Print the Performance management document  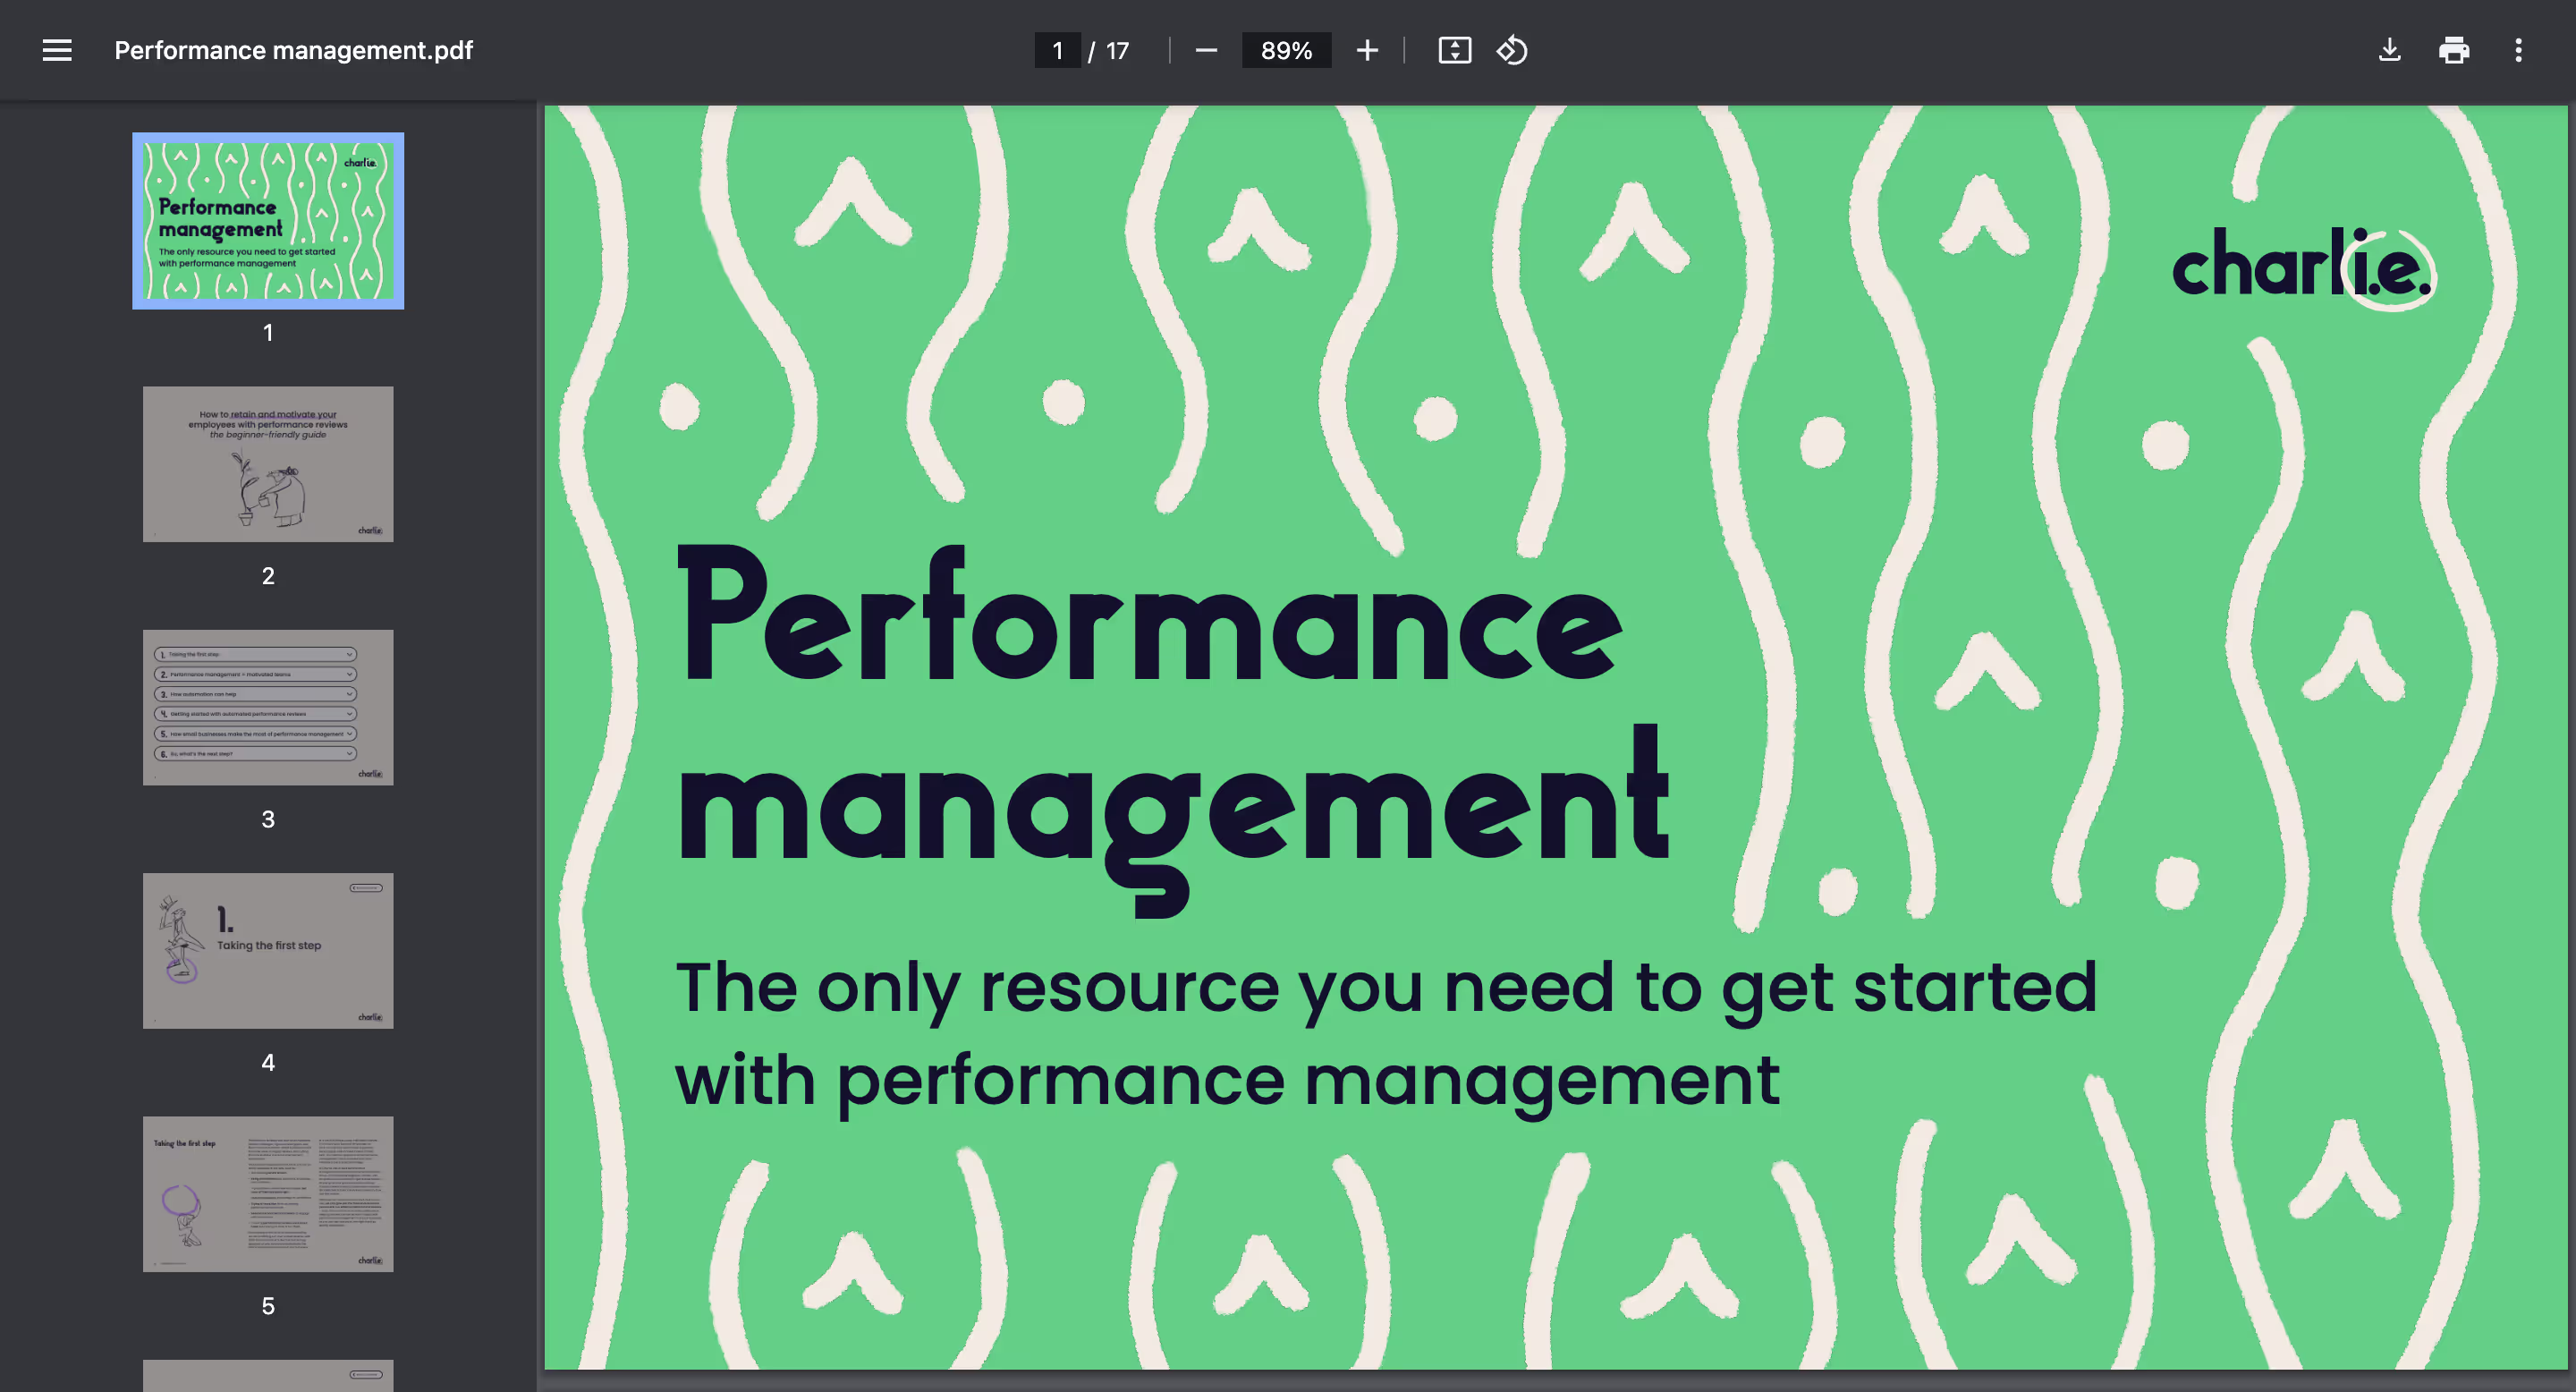2454,50
